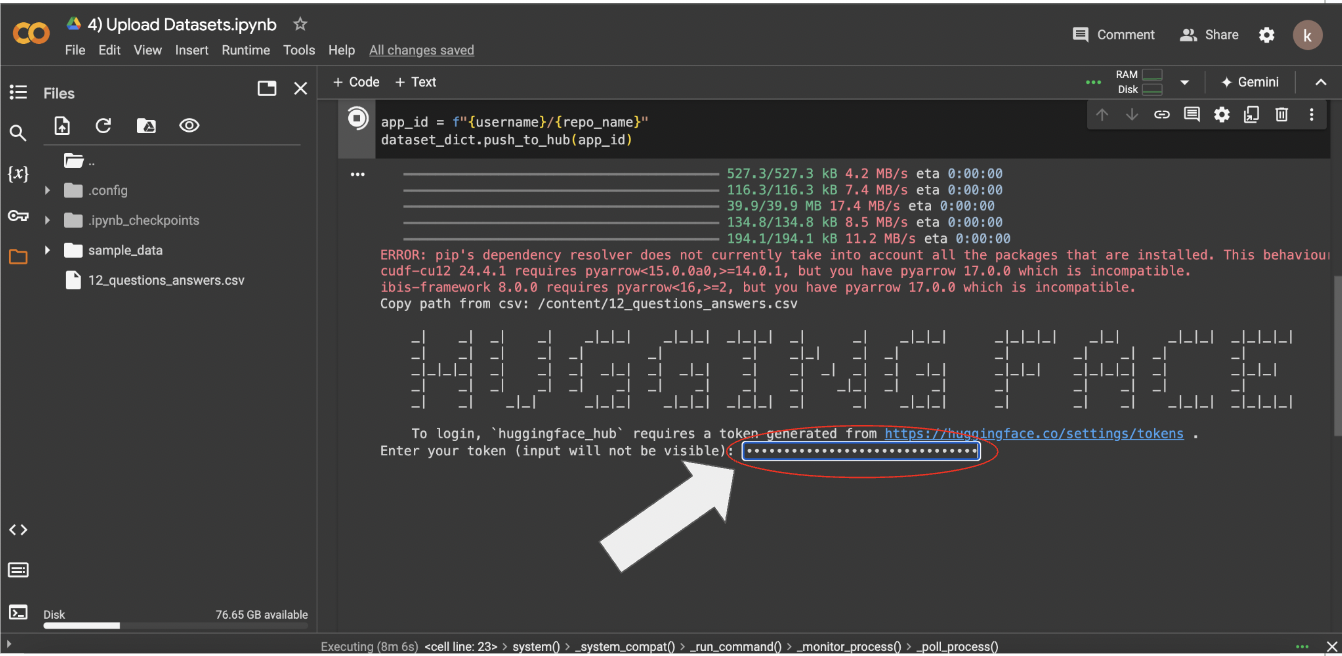Click the Share button
Screen dimensions: 1342x656
click(x=1209, y=34)
